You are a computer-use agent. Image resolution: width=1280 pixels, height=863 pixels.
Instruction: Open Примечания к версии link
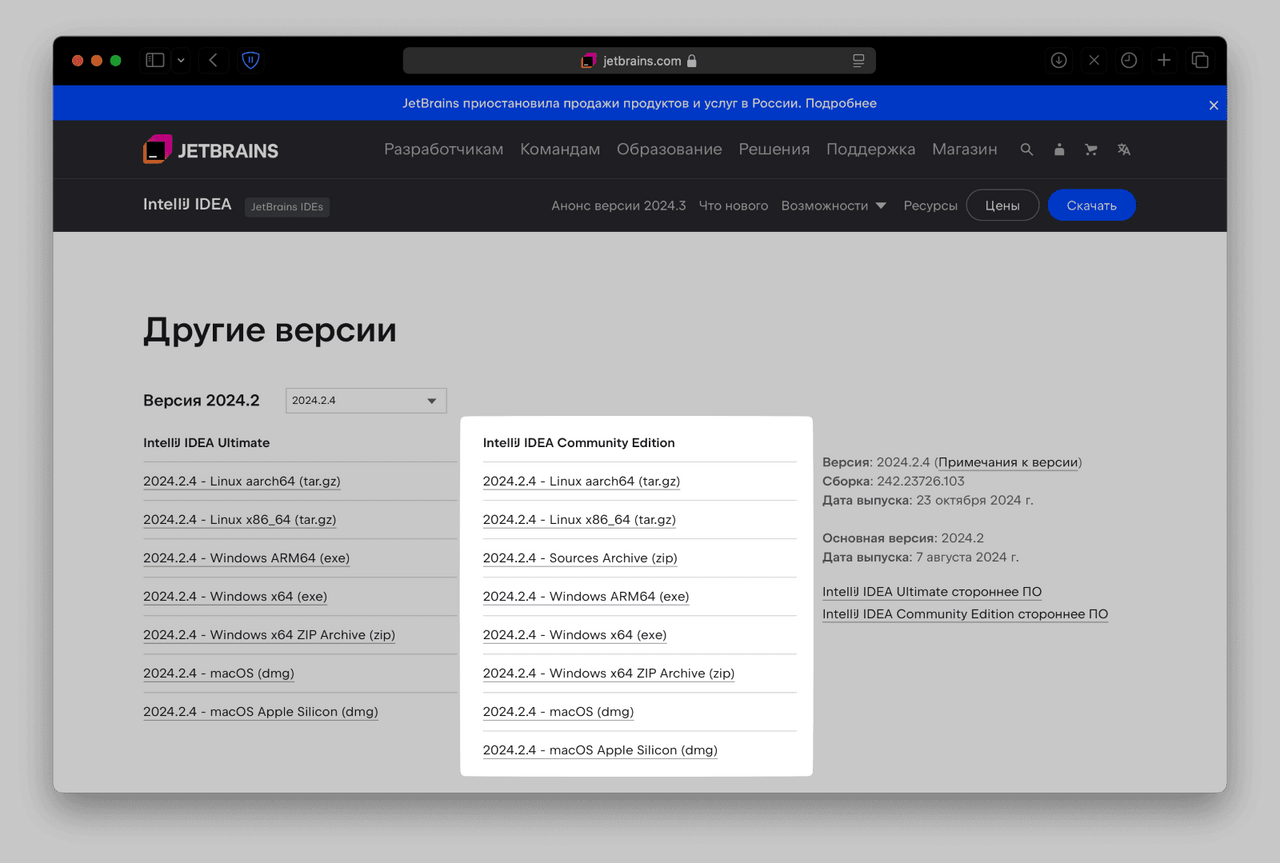point(1008,462)
